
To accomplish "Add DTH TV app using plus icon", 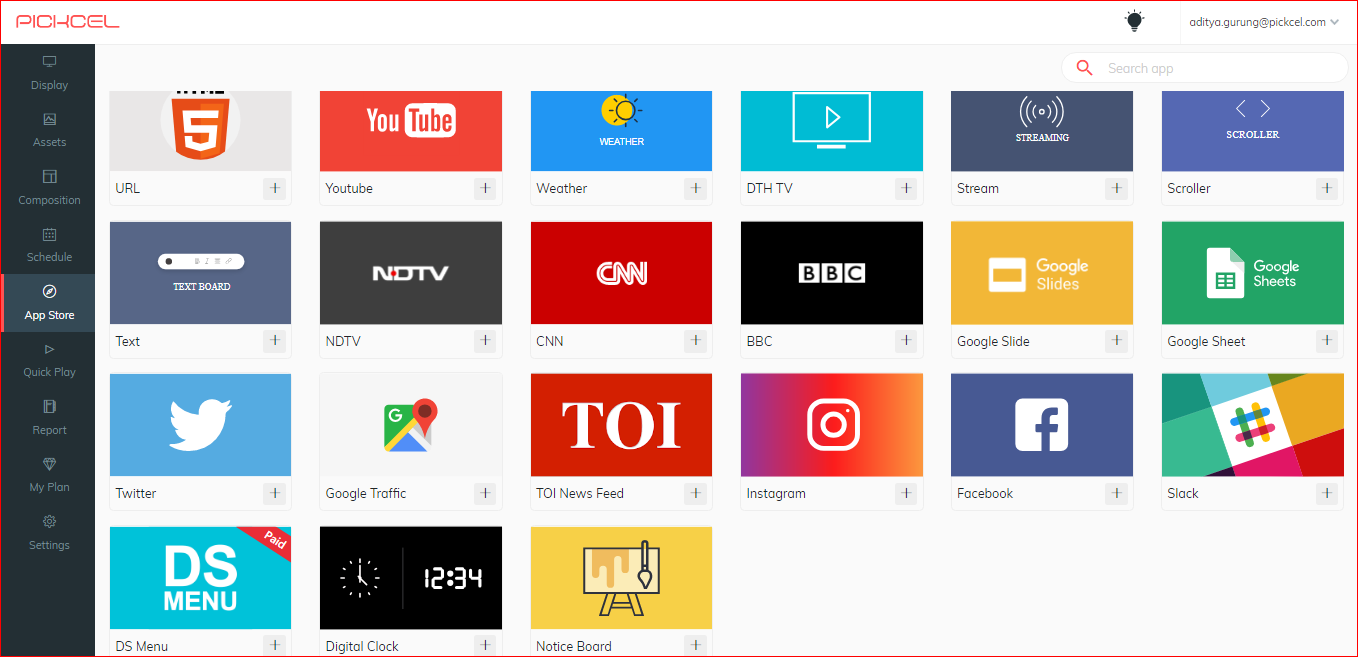I will [x=906, y=188].
